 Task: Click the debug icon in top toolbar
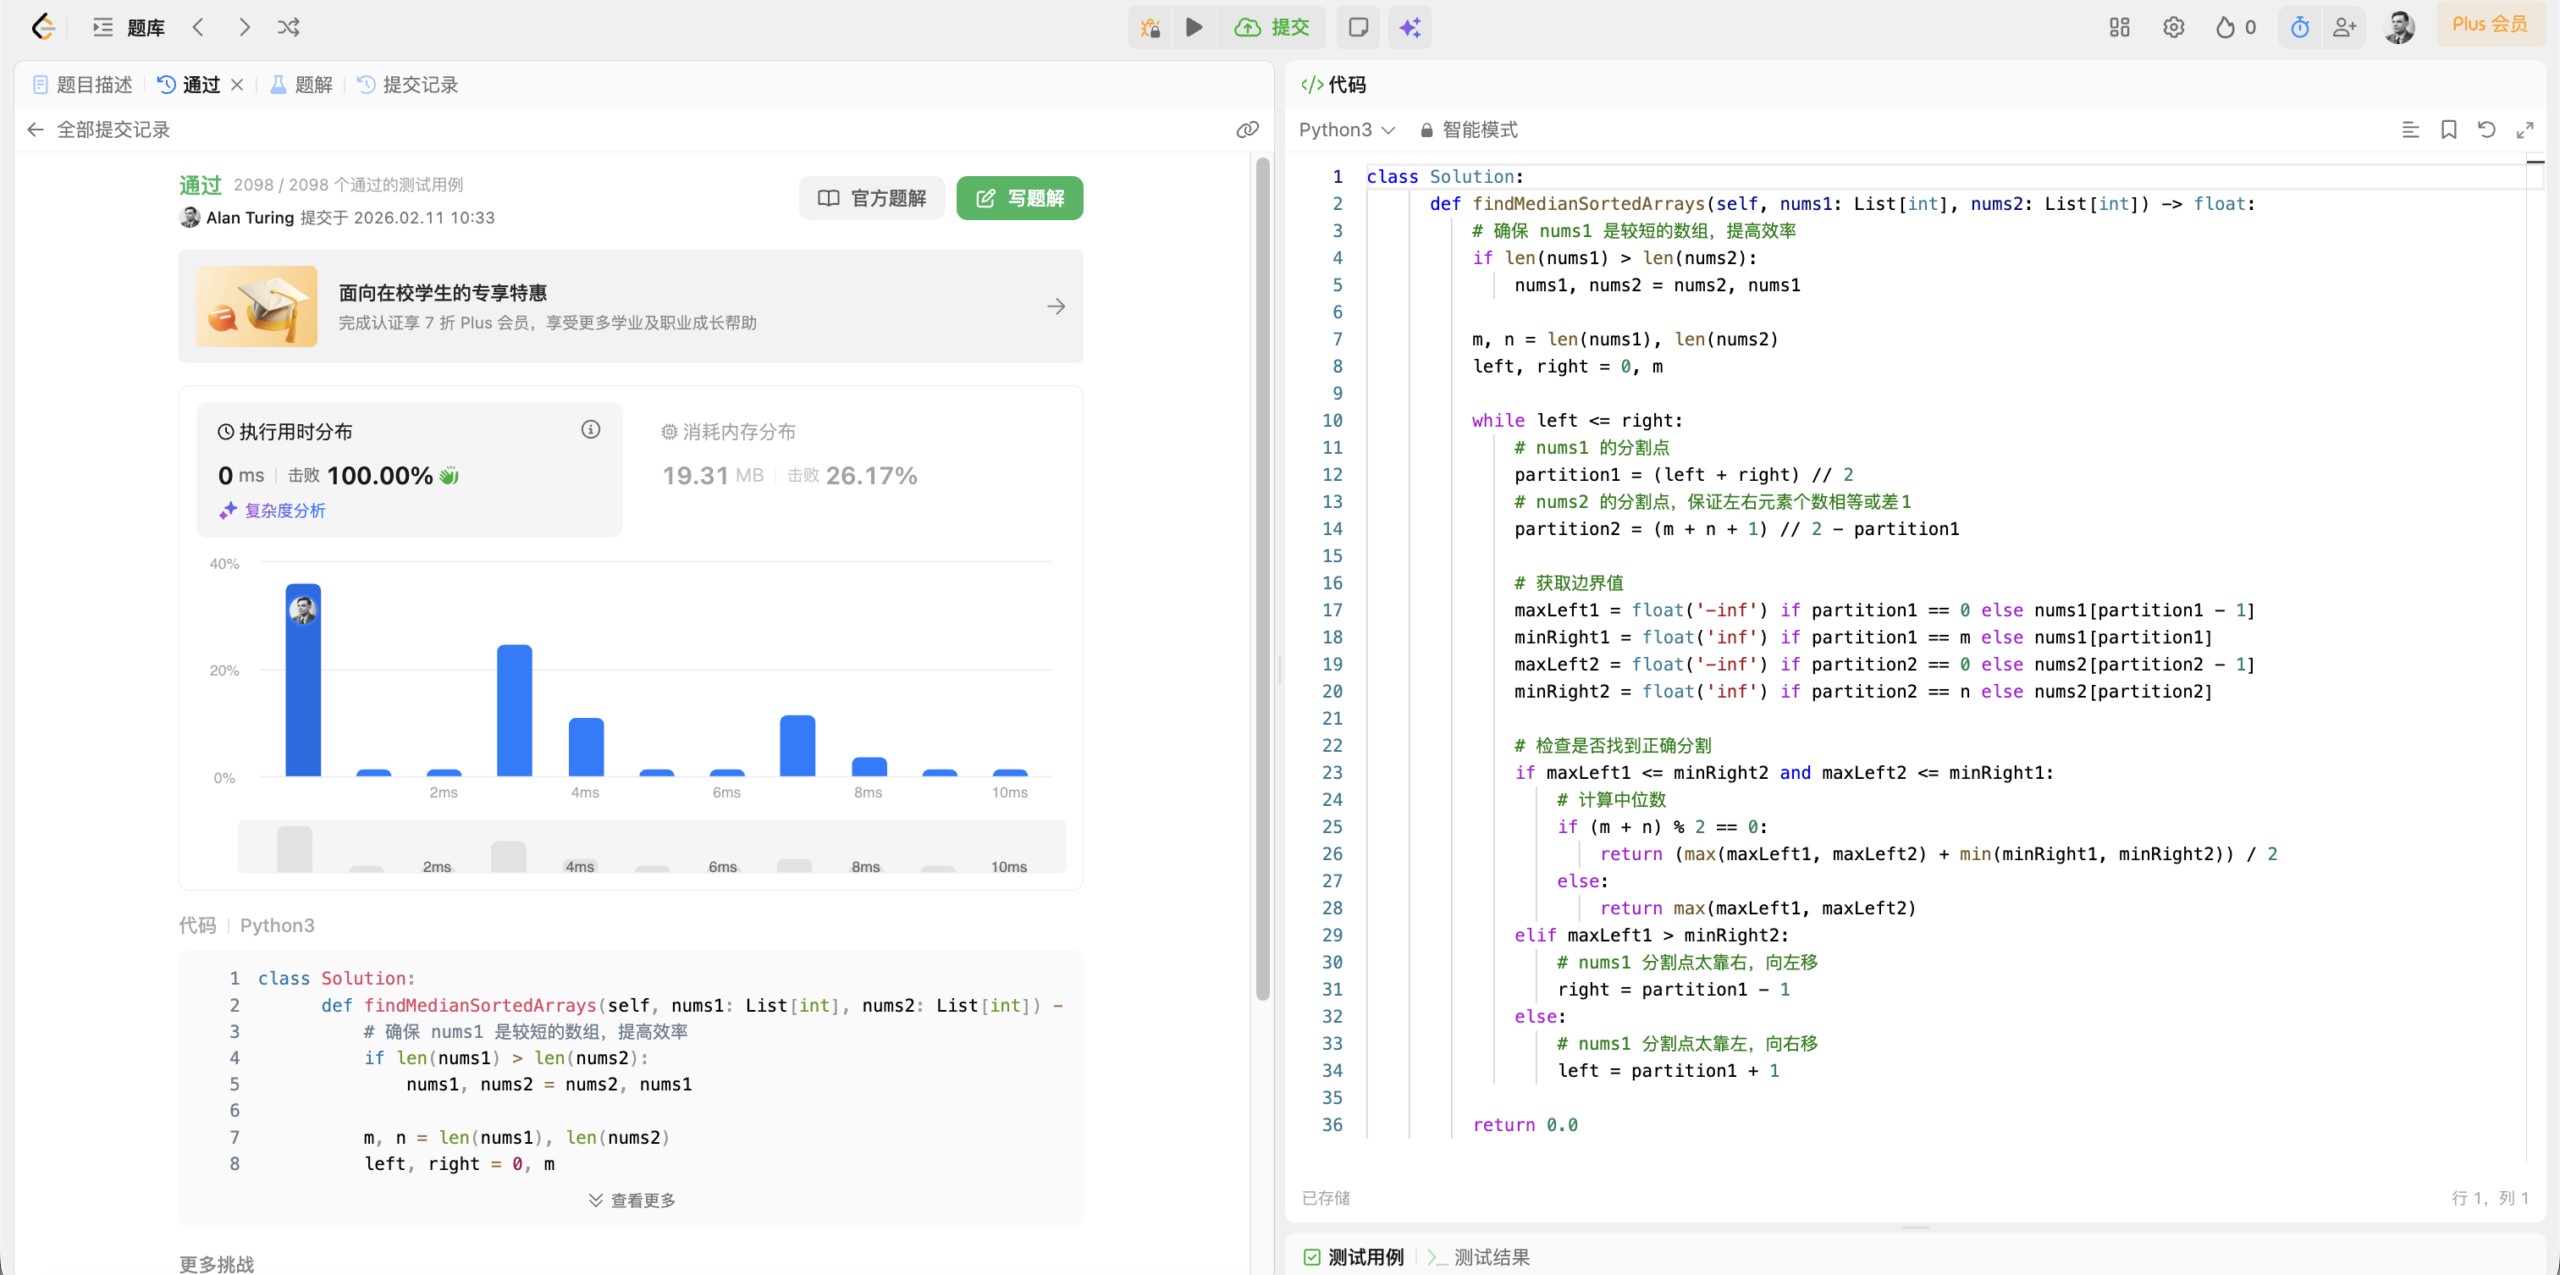tap(1151, 27)
